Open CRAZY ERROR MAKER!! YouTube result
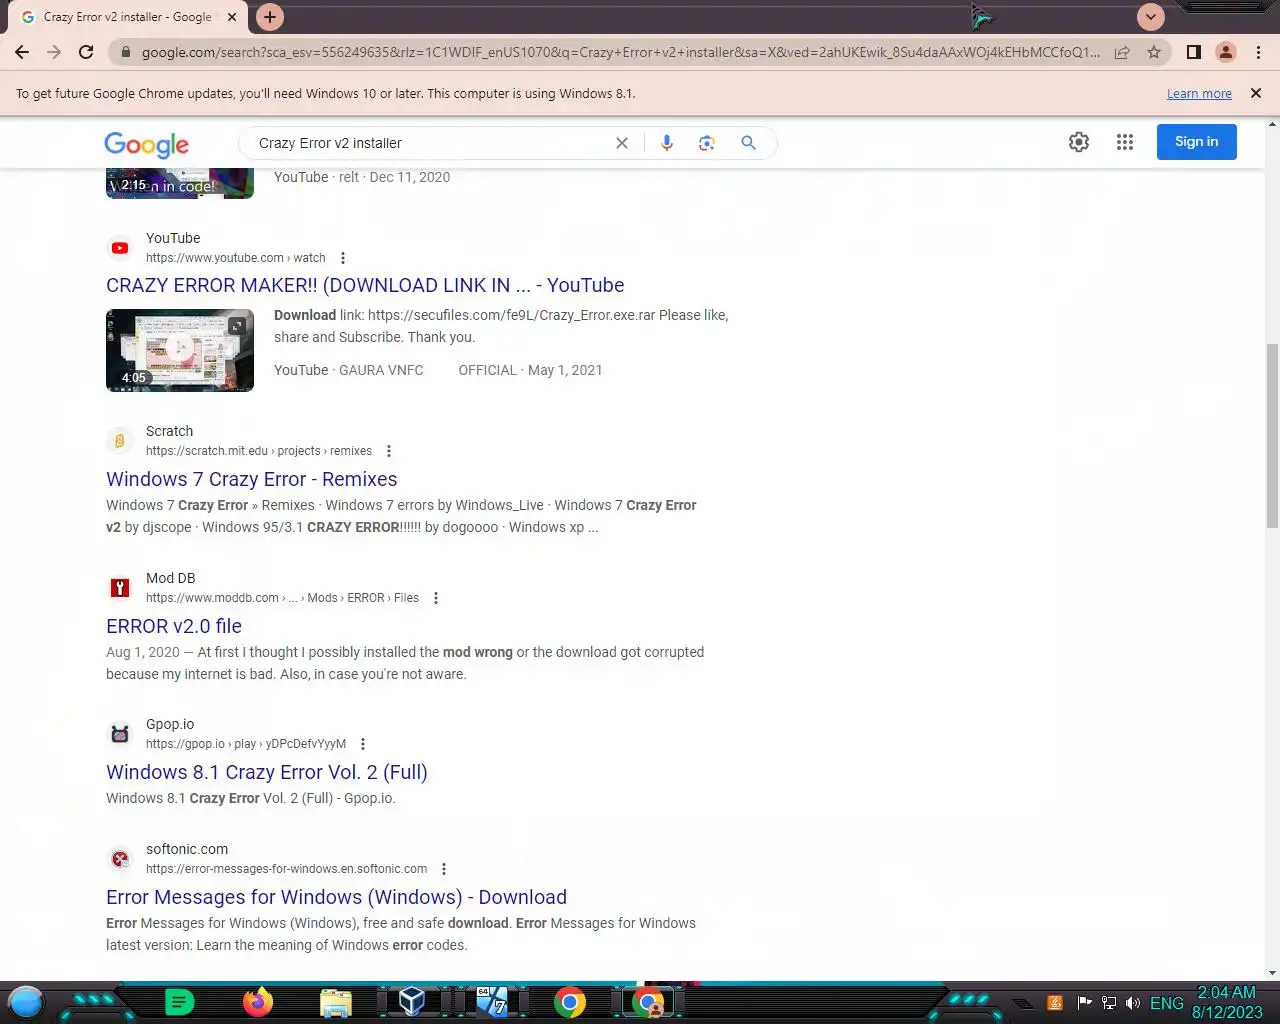Viewport: 1280px width, 1024px height. (x=365, y=285)
